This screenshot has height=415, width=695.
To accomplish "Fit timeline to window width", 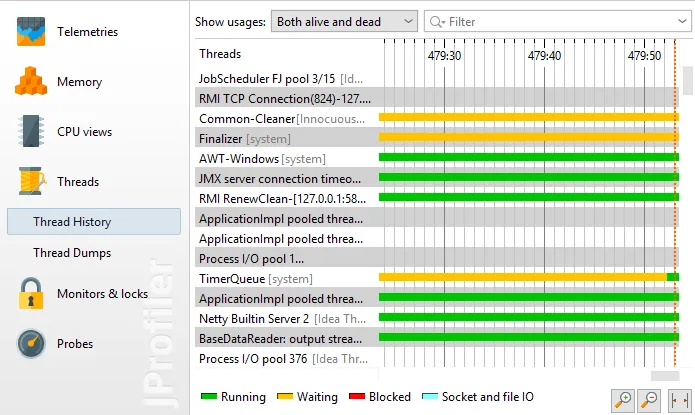I will click(x=679, y=400).
